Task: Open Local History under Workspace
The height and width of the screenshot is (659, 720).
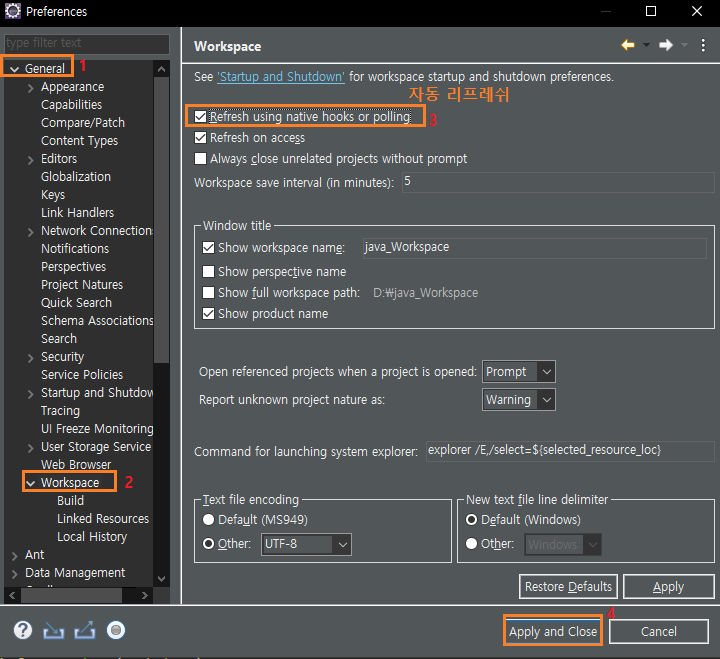Action: click(x=92, y=536)
